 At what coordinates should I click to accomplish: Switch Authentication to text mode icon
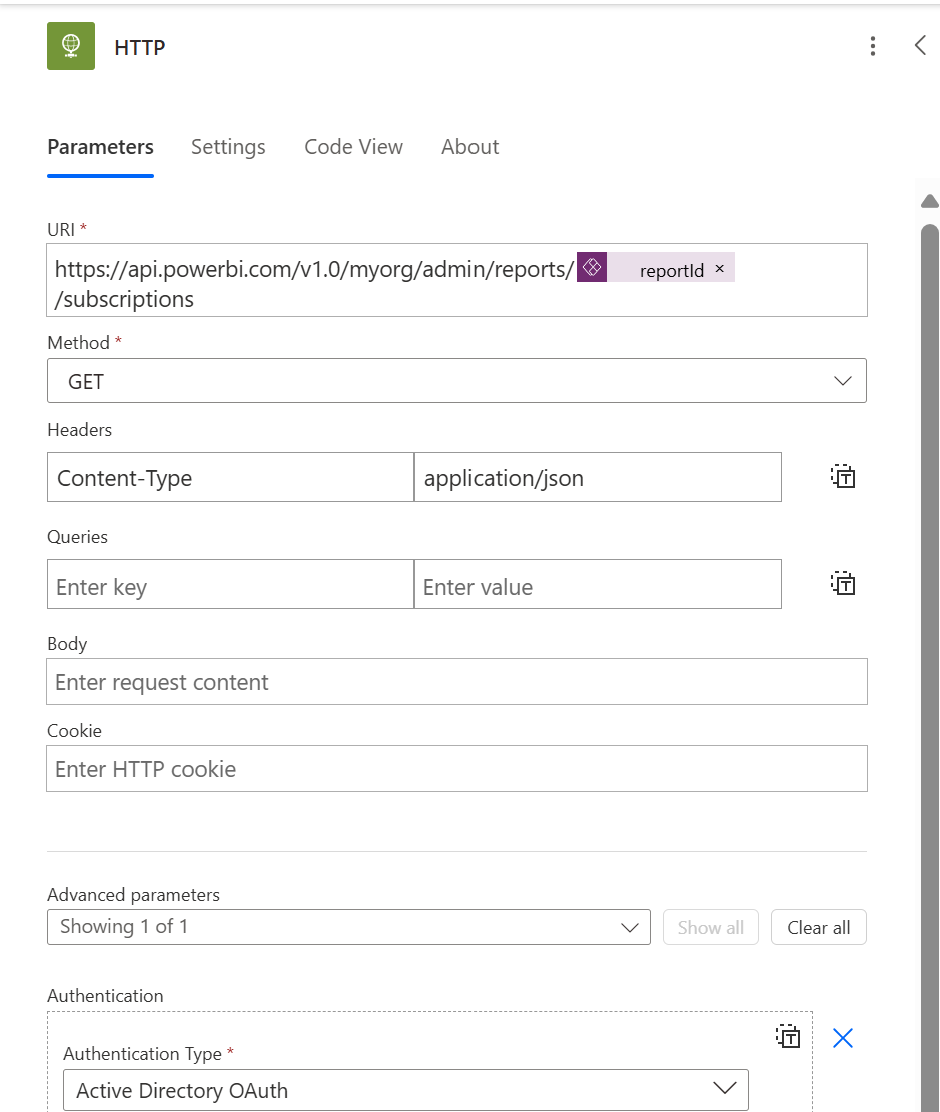point(789,1037)
